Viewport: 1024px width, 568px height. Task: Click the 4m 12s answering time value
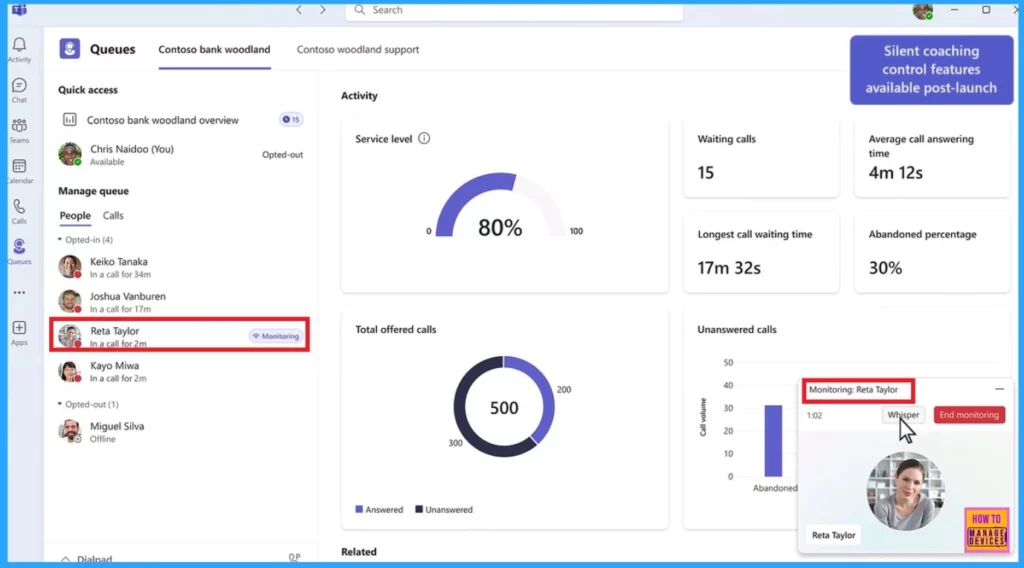click(895, 173)
